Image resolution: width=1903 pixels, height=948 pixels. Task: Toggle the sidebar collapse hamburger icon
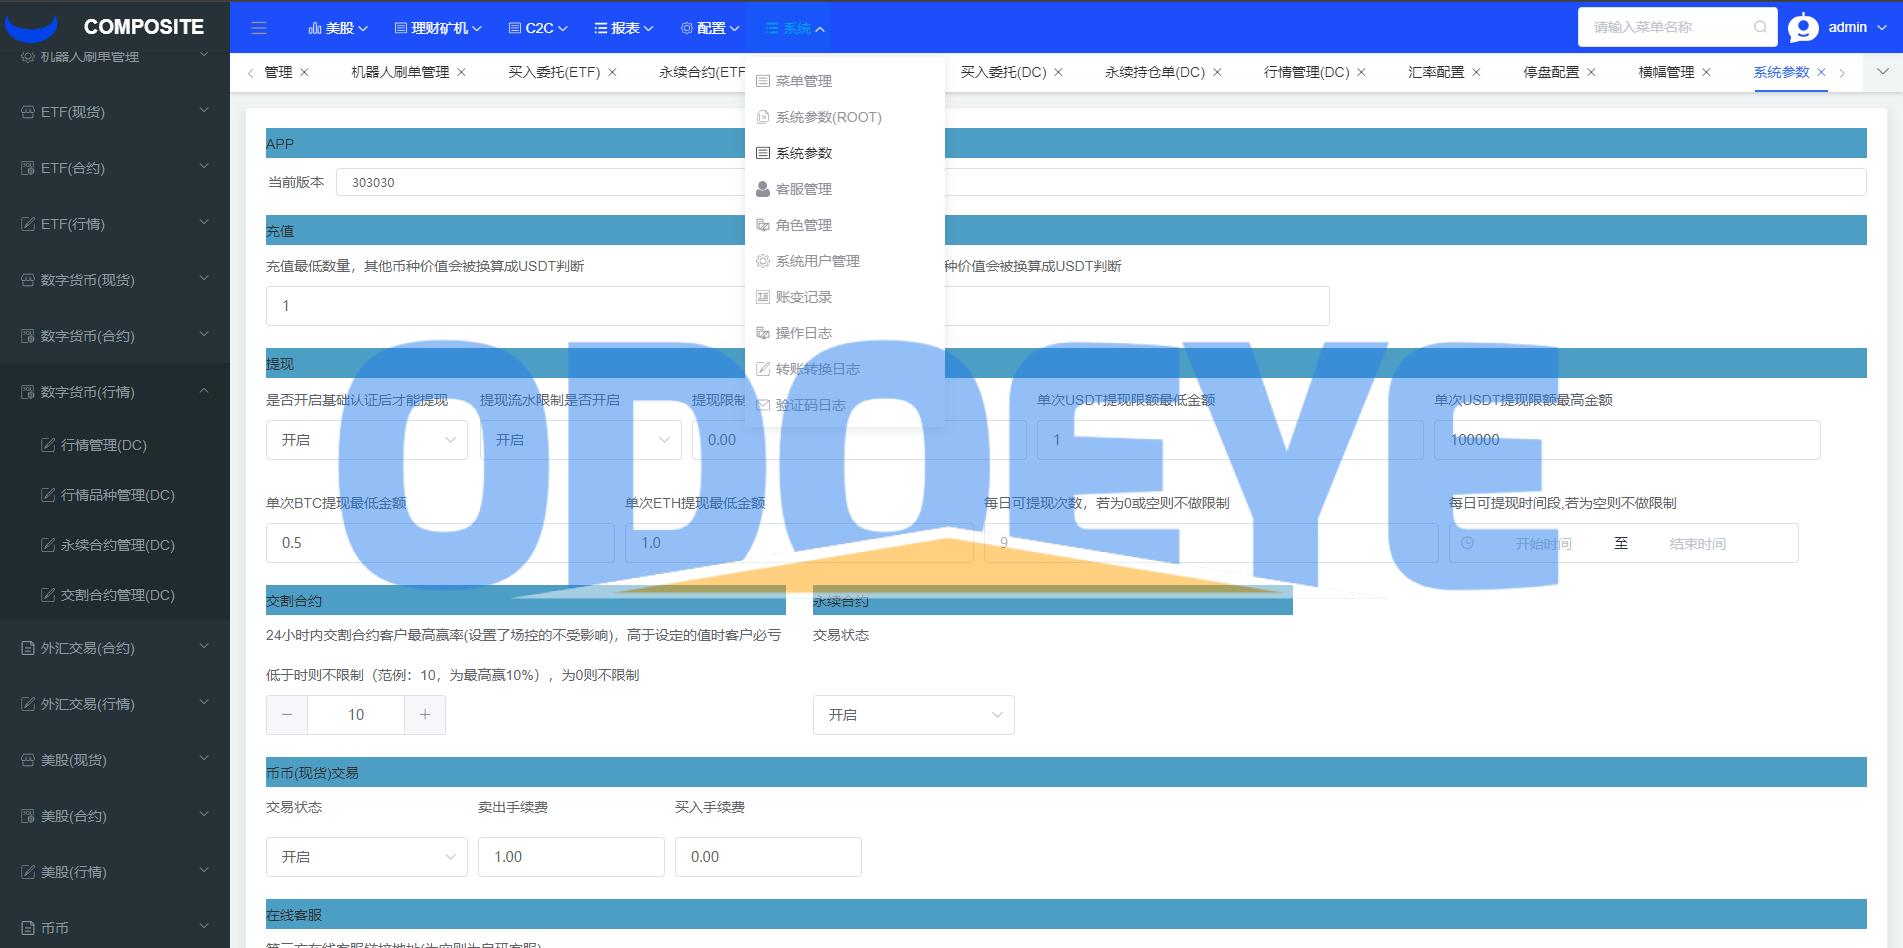click(259, 28)
